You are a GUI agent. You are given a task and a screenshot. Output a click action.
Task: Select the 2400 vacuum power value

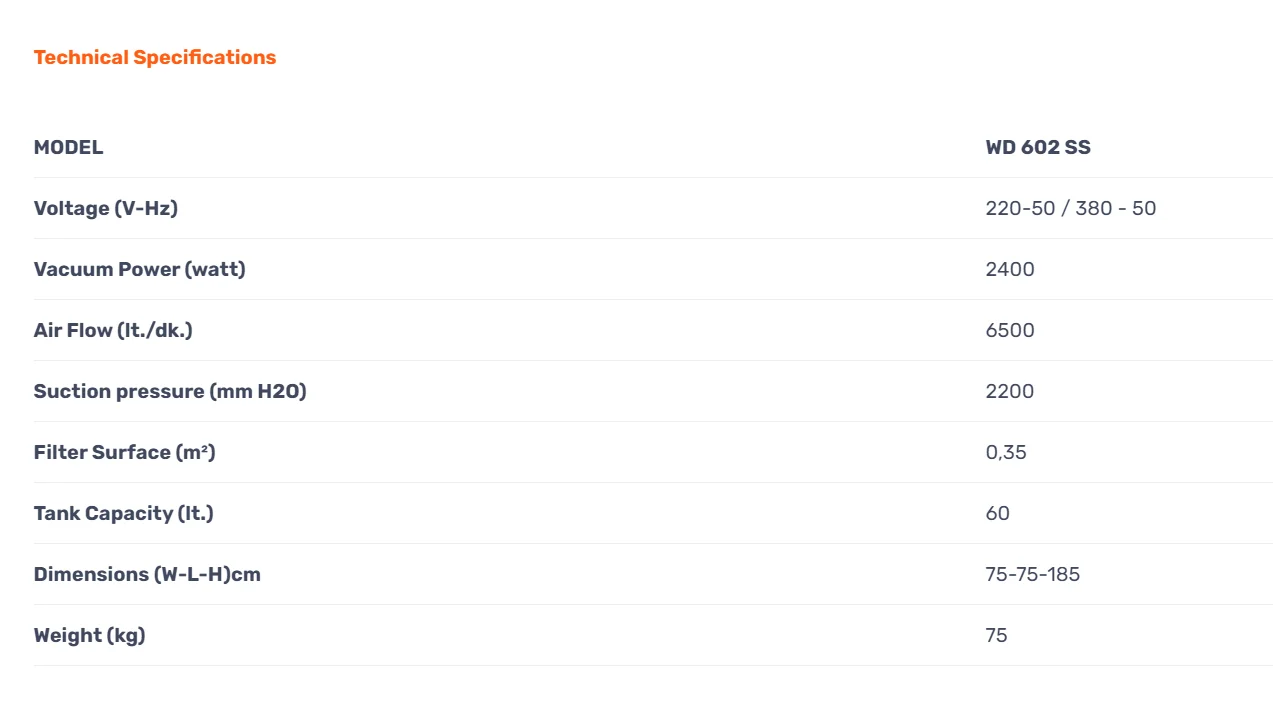1010,269
